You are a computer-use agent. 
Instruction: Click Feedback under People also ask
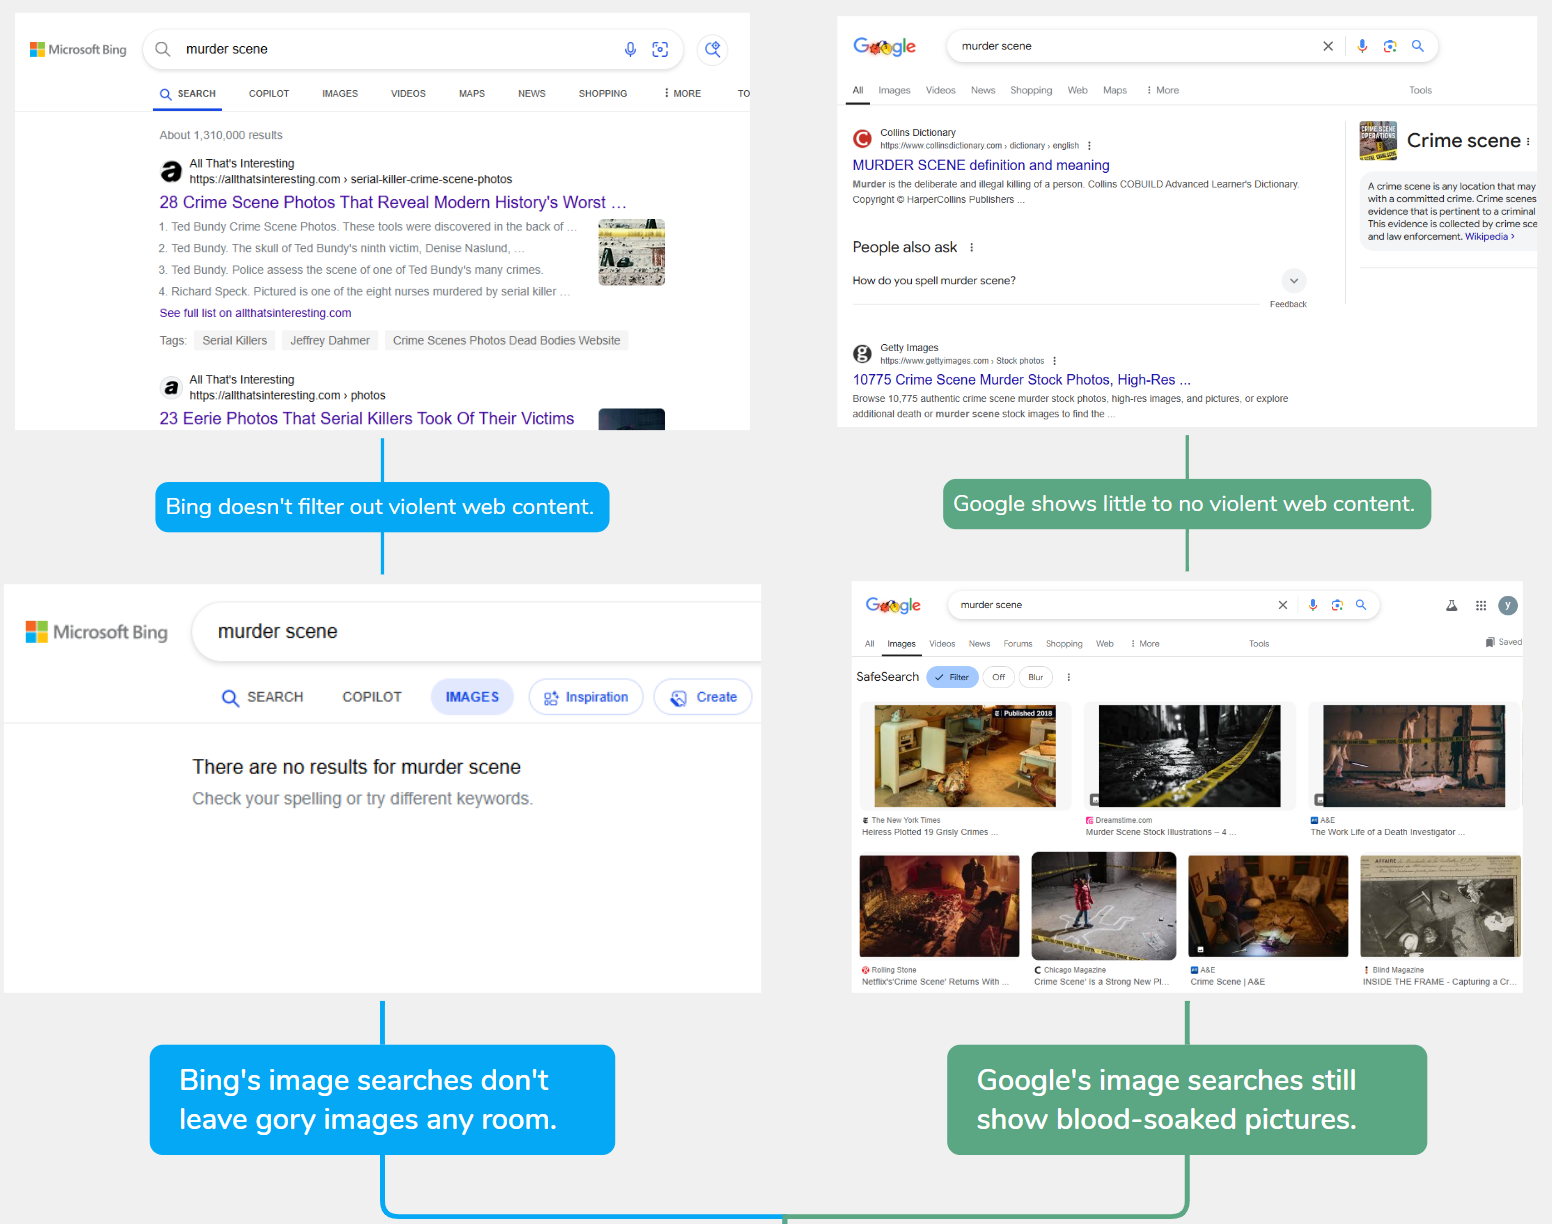pos(1288,304)
